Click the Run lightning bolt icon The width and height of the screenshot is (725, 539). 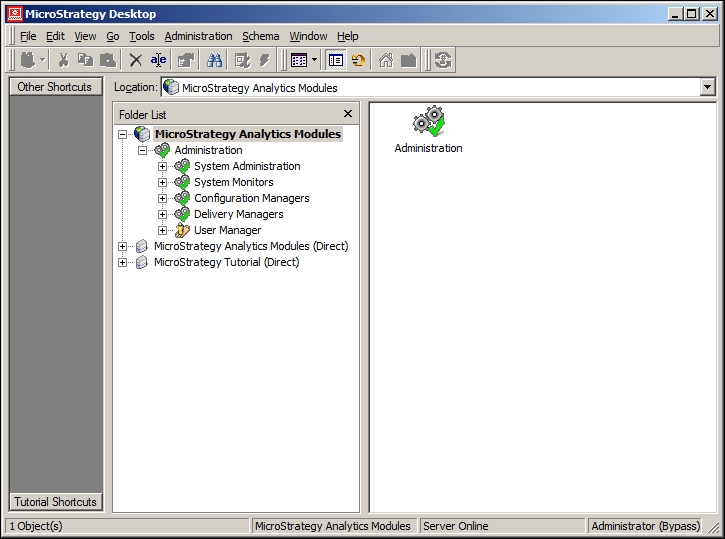click(x=264, y=60)
